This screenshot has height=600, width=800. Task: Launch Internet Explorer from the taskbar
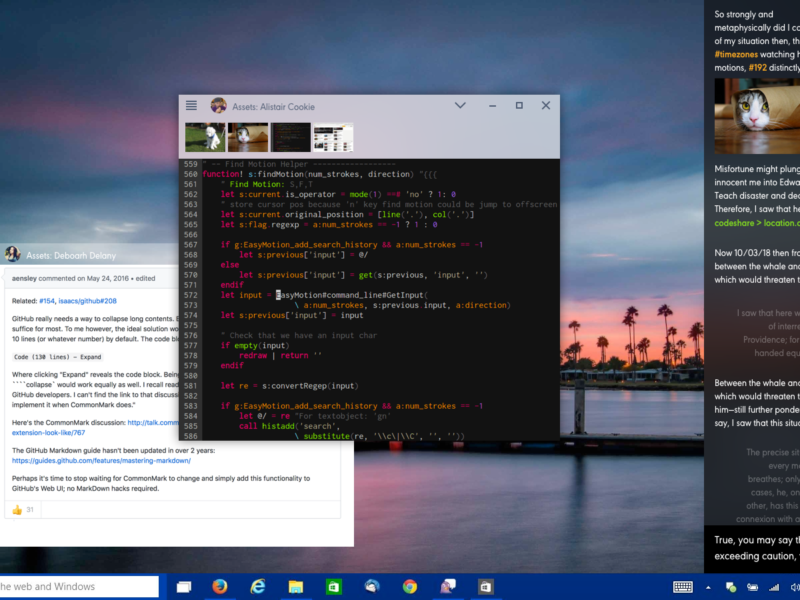(258, 587)
